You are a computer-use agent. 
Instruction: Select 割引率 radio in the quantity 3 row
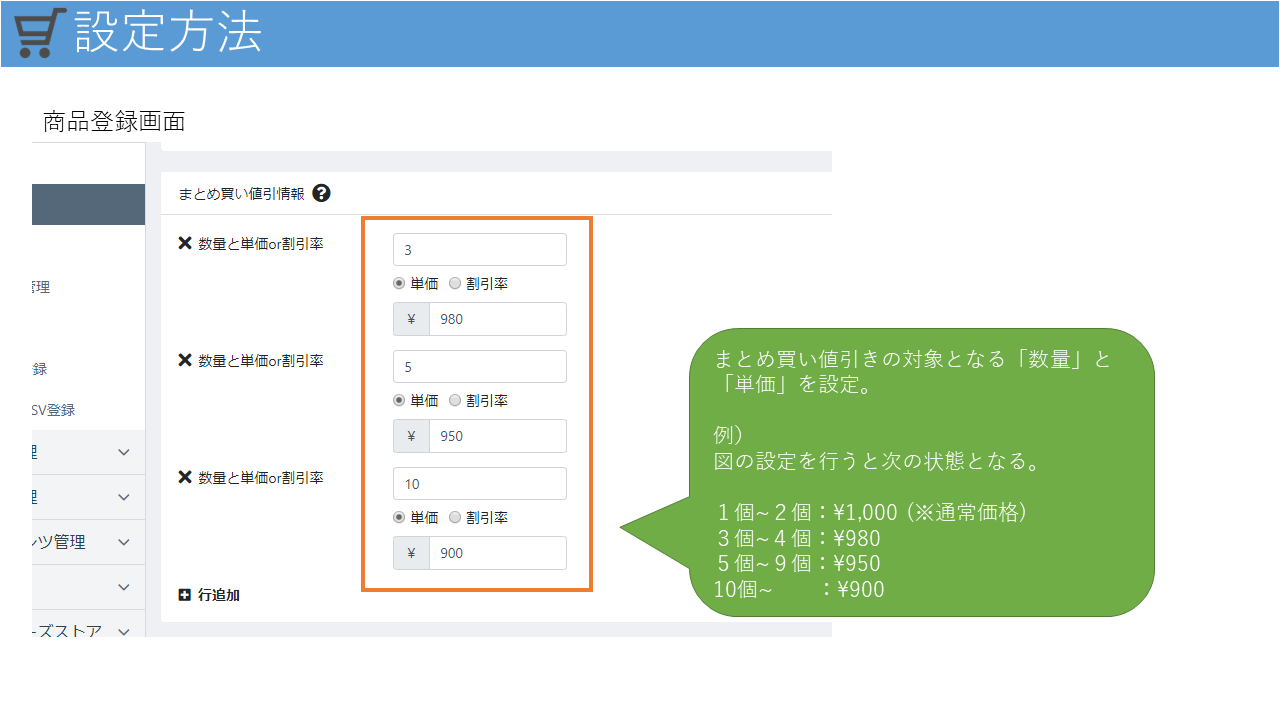455,284
